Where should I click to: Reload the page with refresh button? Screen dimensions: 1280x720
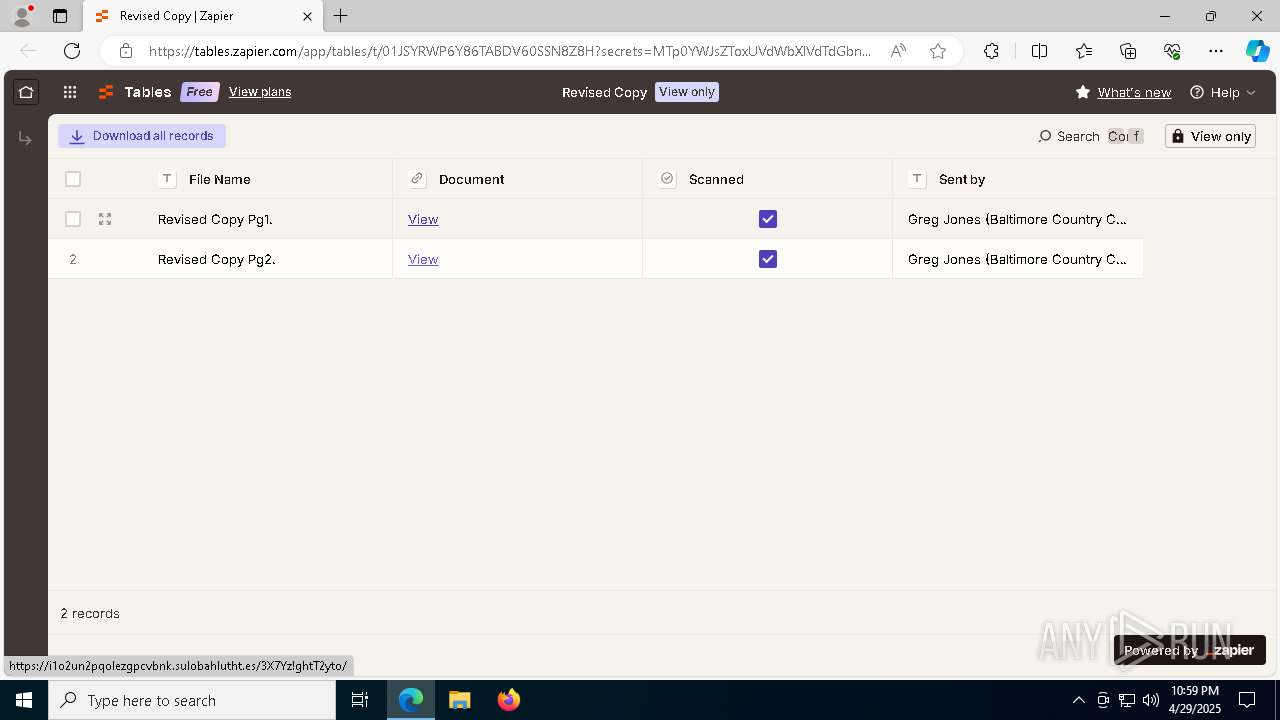tap(72, 51)
